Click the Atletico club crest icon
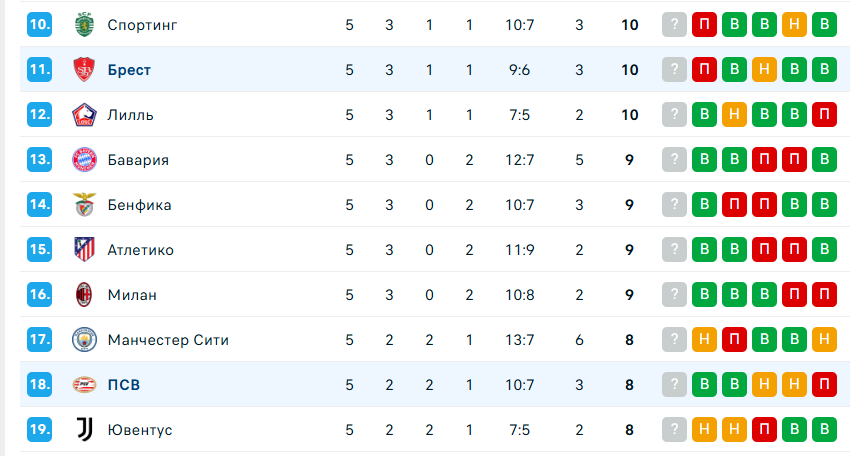This screenshot has width=857, height=456. 83,250
